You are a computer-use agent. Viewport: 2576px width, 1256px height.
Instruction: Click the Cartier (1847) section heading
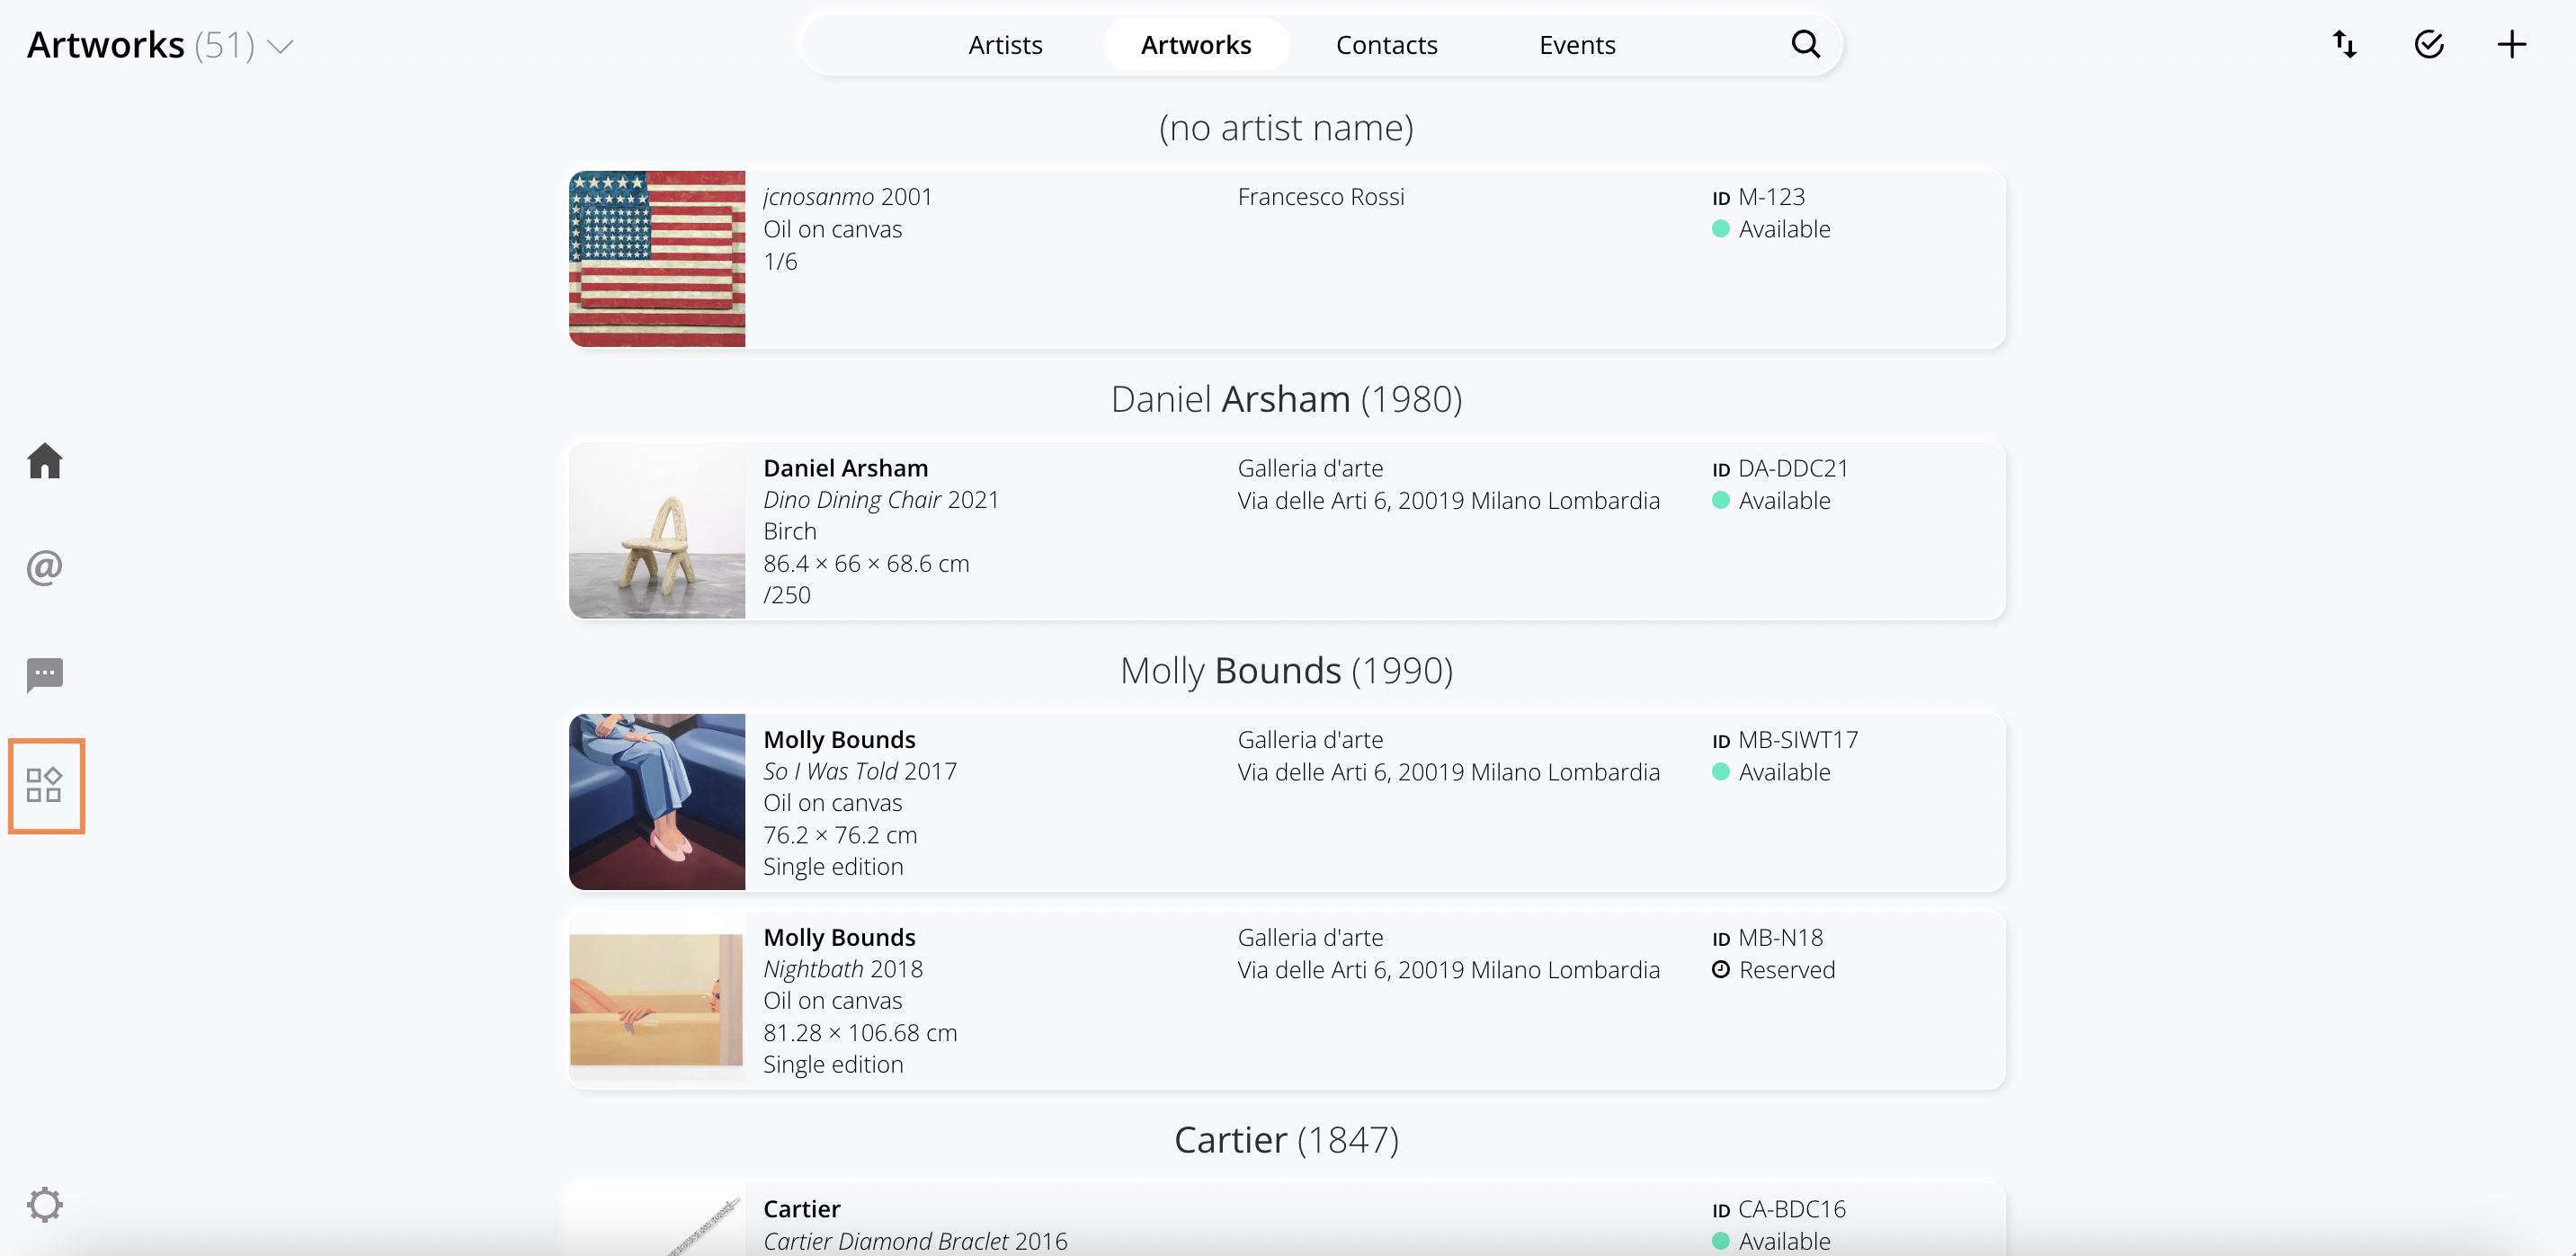(x=1287, y=1140)
